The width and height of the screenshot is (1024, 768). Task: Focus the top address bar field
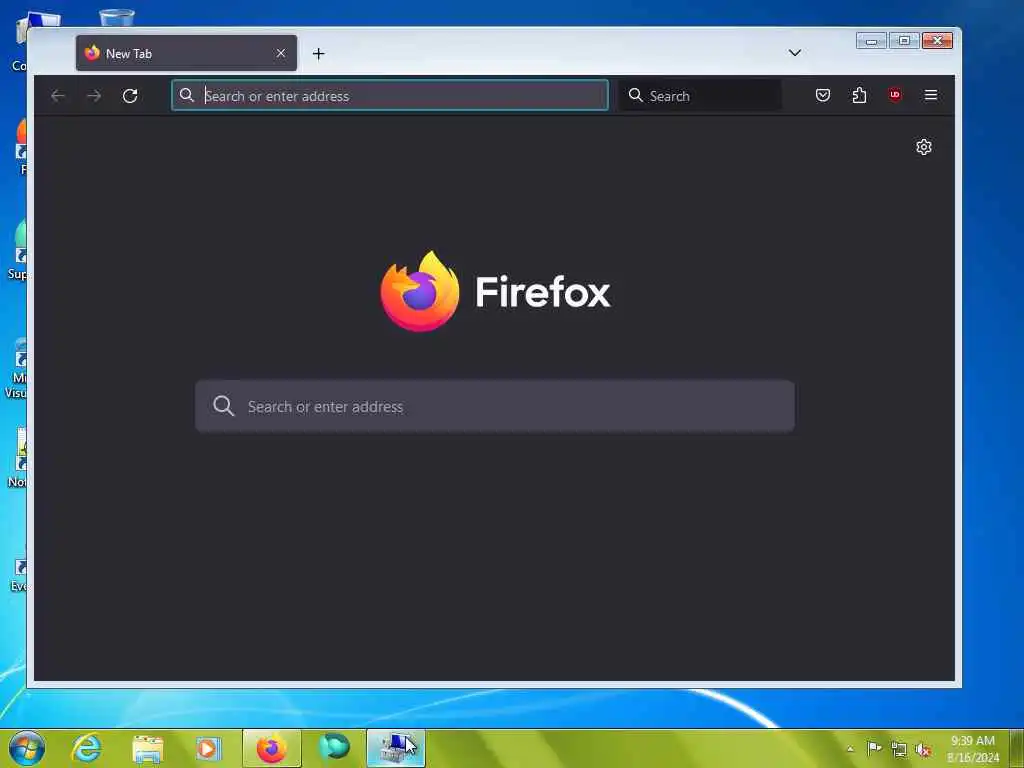390,95
